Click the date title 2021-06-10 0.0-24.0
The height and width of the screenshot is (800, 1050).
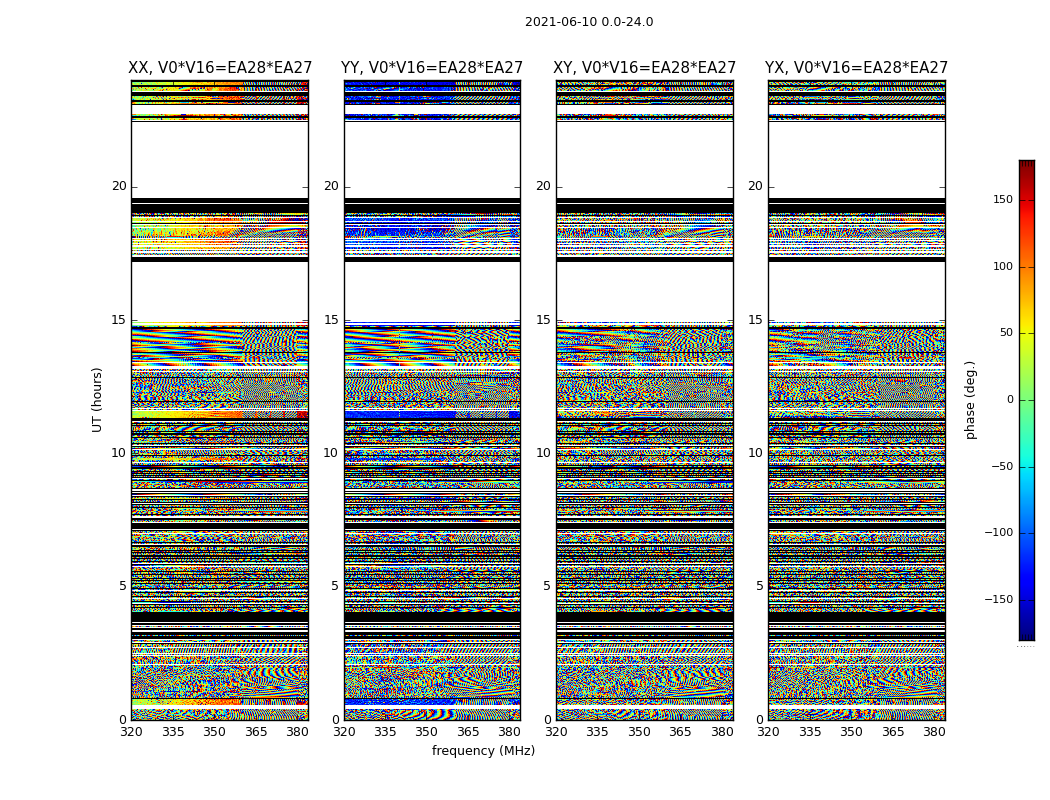point(589,22)
